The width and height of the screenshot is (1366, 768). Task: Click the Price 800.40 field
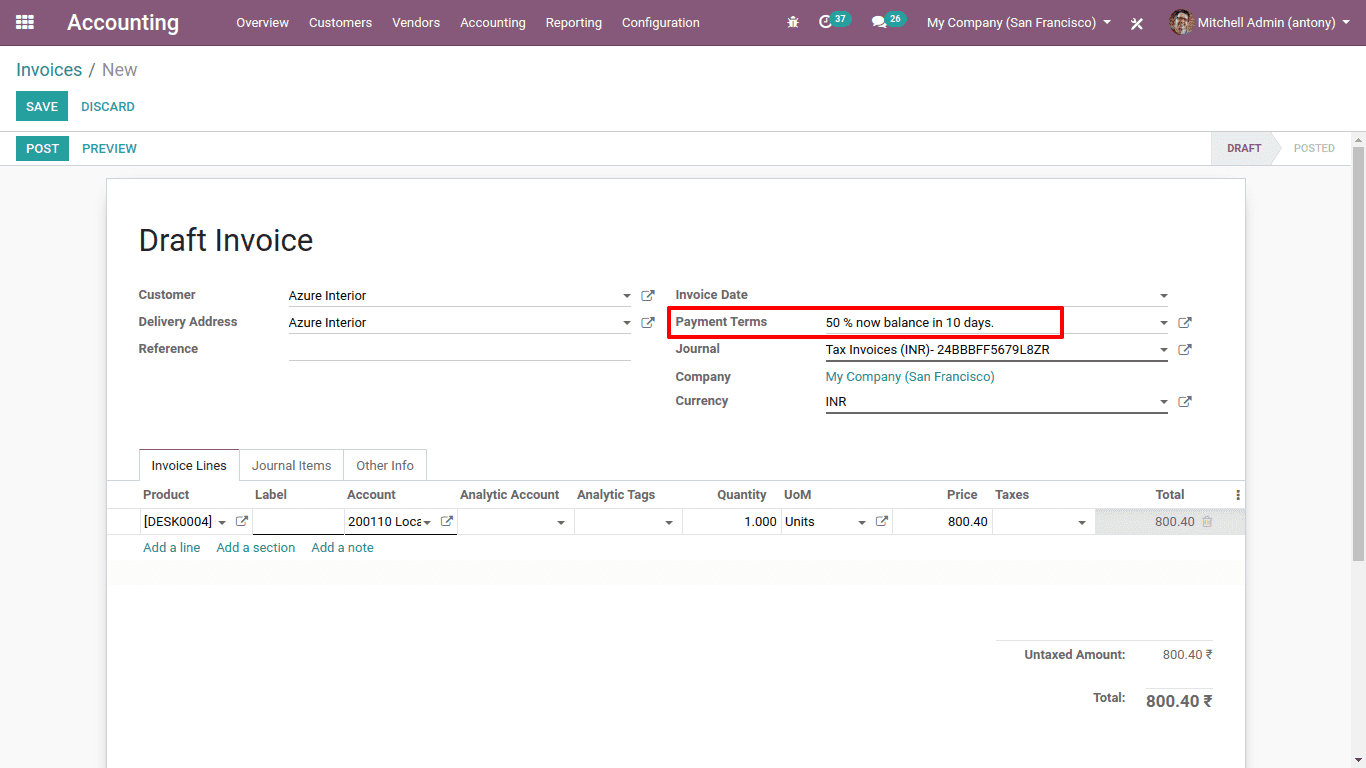[942, 521]
